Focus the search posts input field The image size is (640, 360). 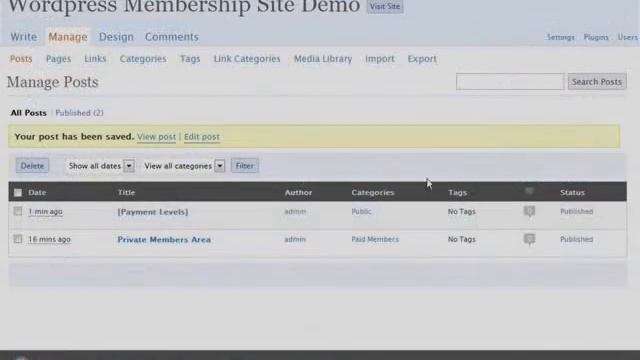pos(510,82)
